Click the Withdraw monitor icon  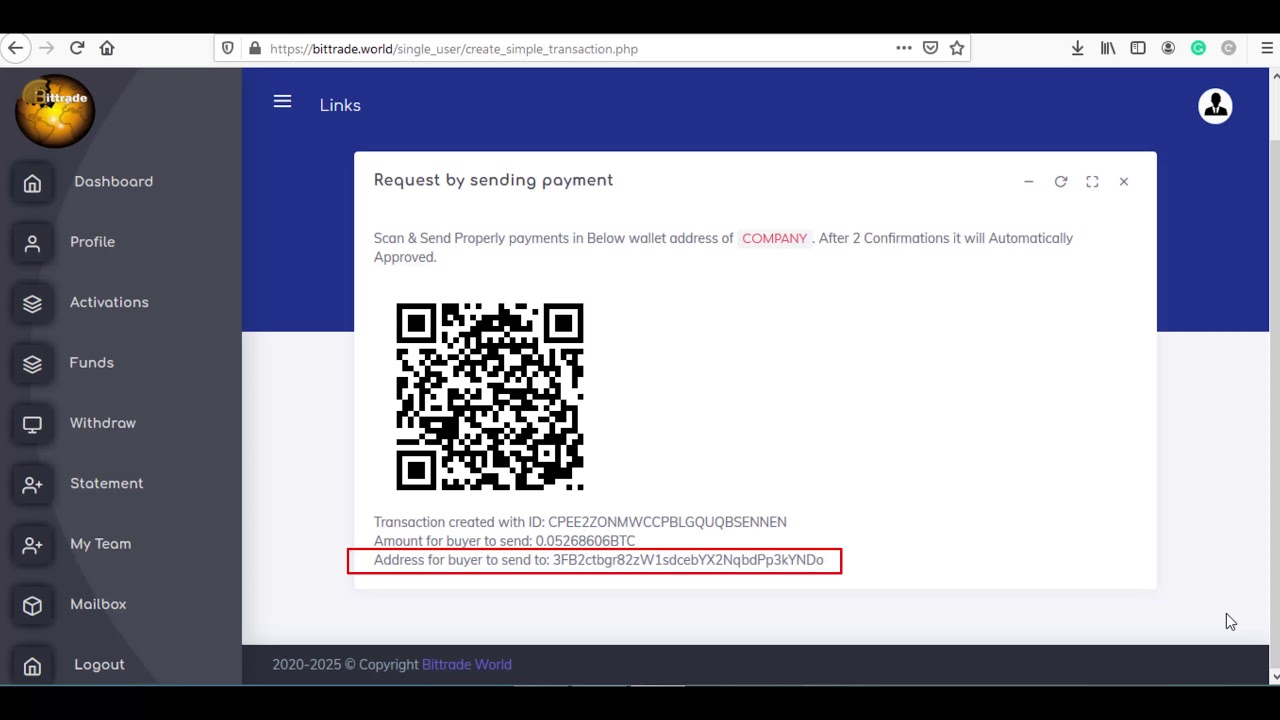pos(32,424)
